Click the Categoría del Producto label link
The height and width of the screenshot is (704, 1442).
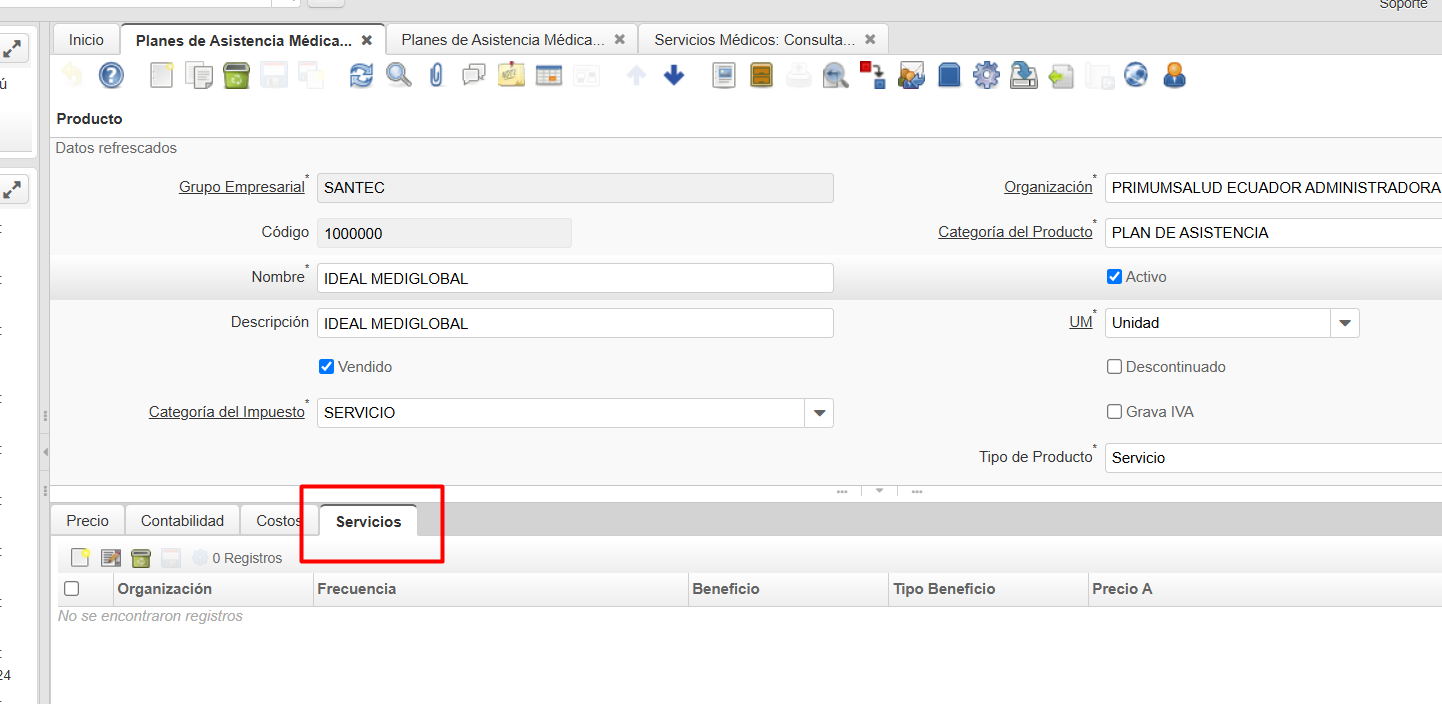point(1015,232)
